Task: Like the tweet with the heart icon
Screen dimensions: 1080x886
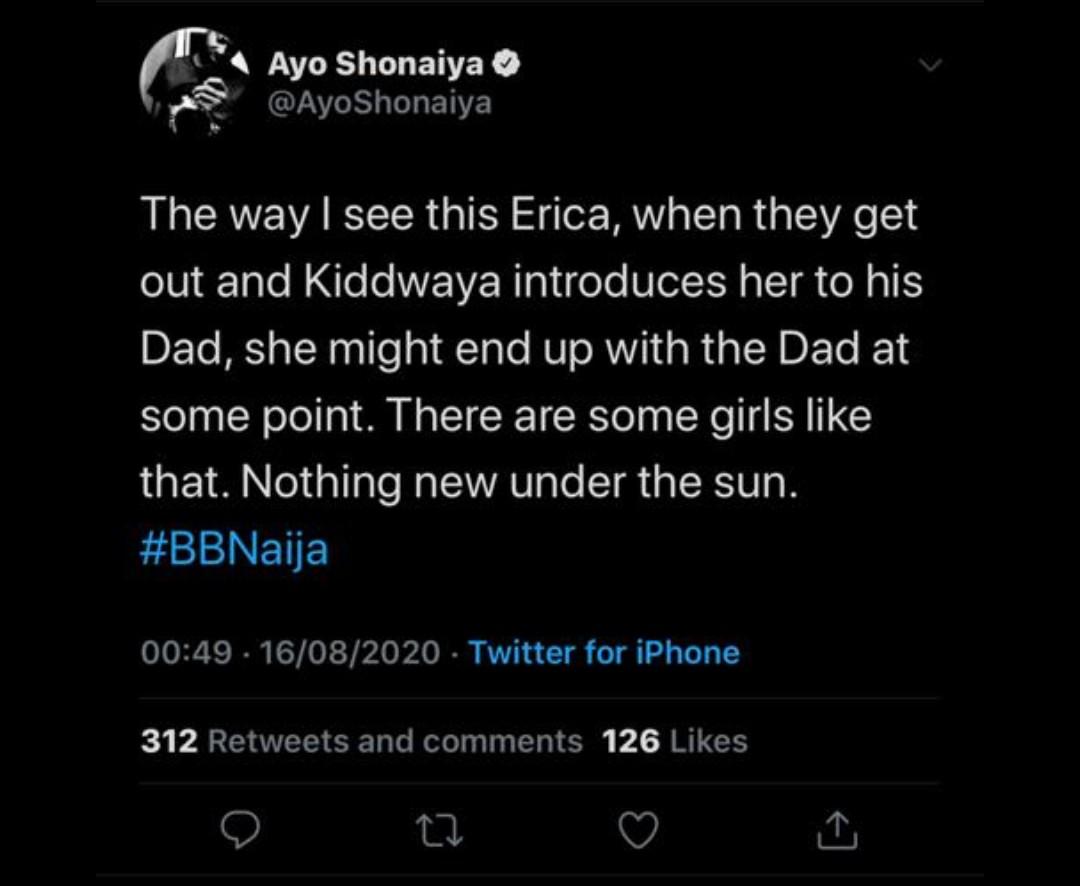Action: tap(640, 827)
